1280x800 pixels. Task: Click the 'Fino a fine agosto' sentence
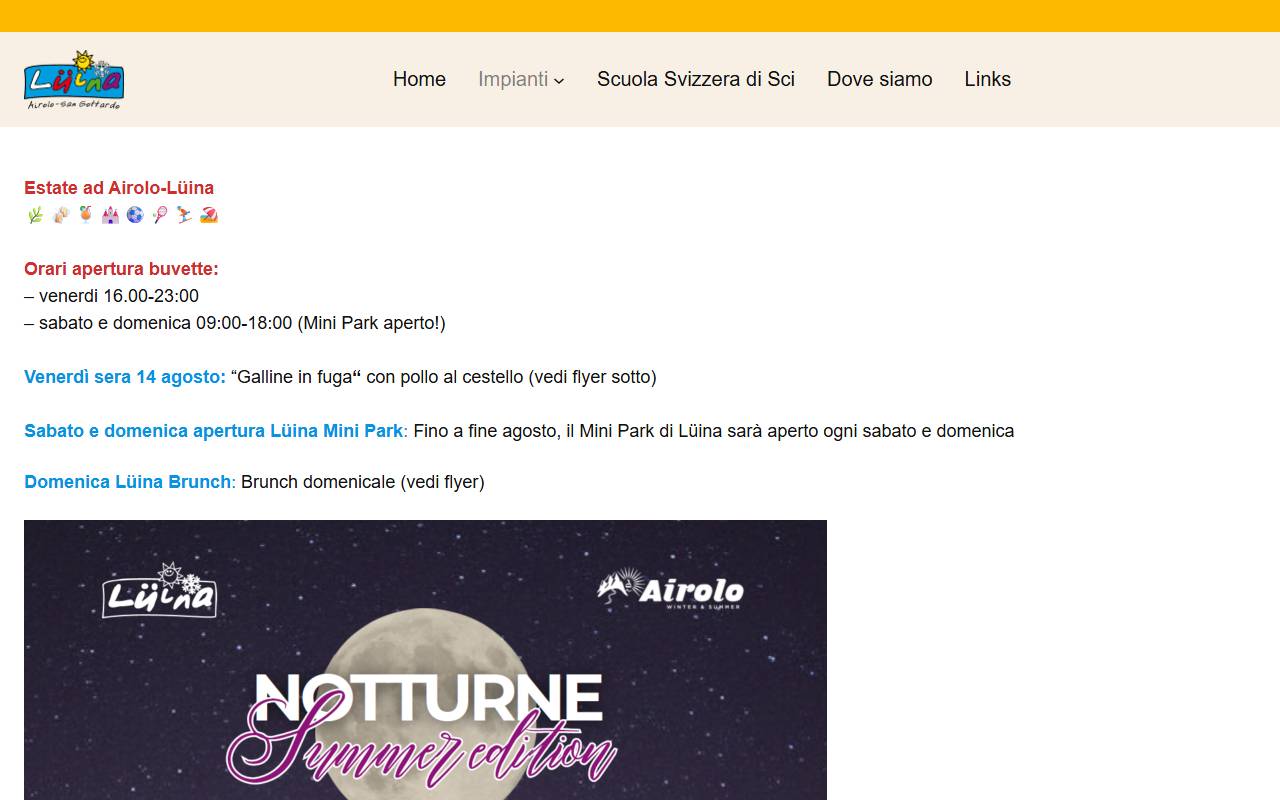point(714,431)
